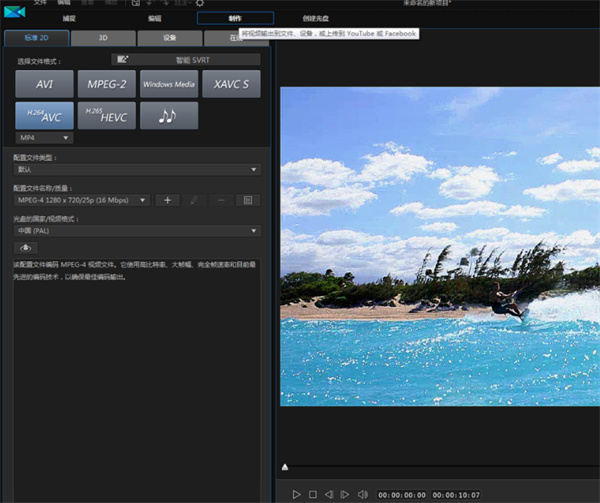Open the 中国 (PAL) video format dropdown

click(136, 230)
